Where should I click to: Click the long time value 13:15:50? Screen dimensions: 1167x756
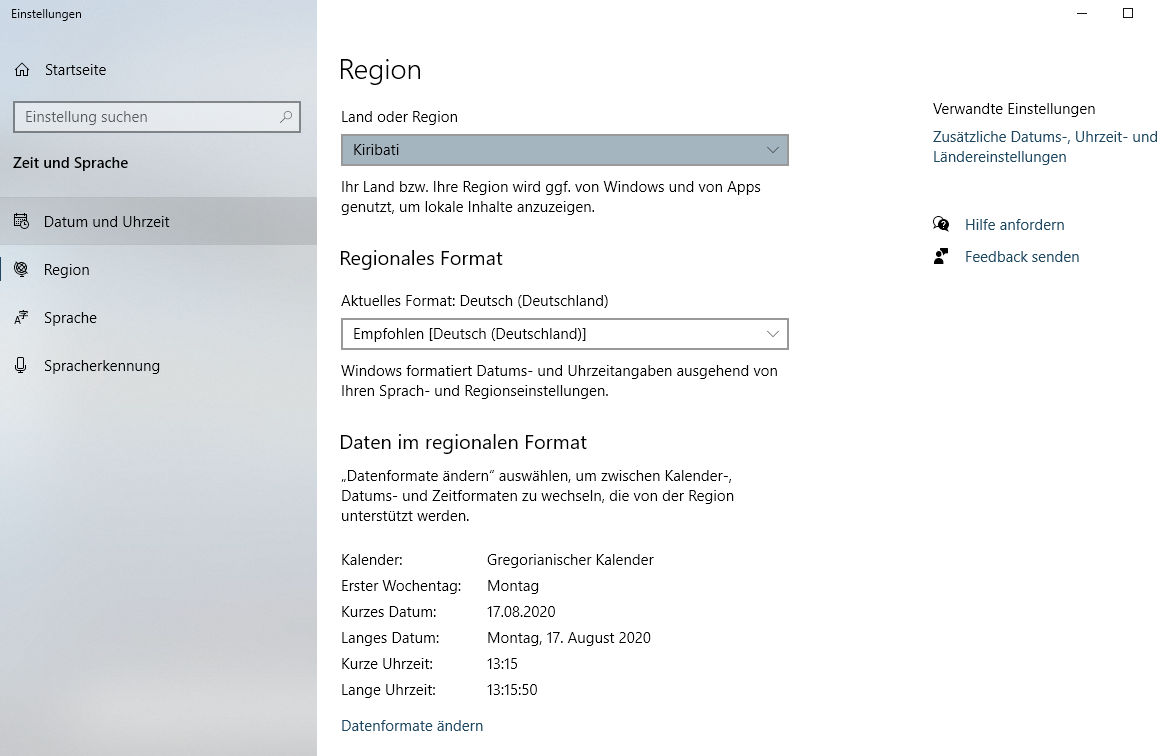tap(512, 690)
